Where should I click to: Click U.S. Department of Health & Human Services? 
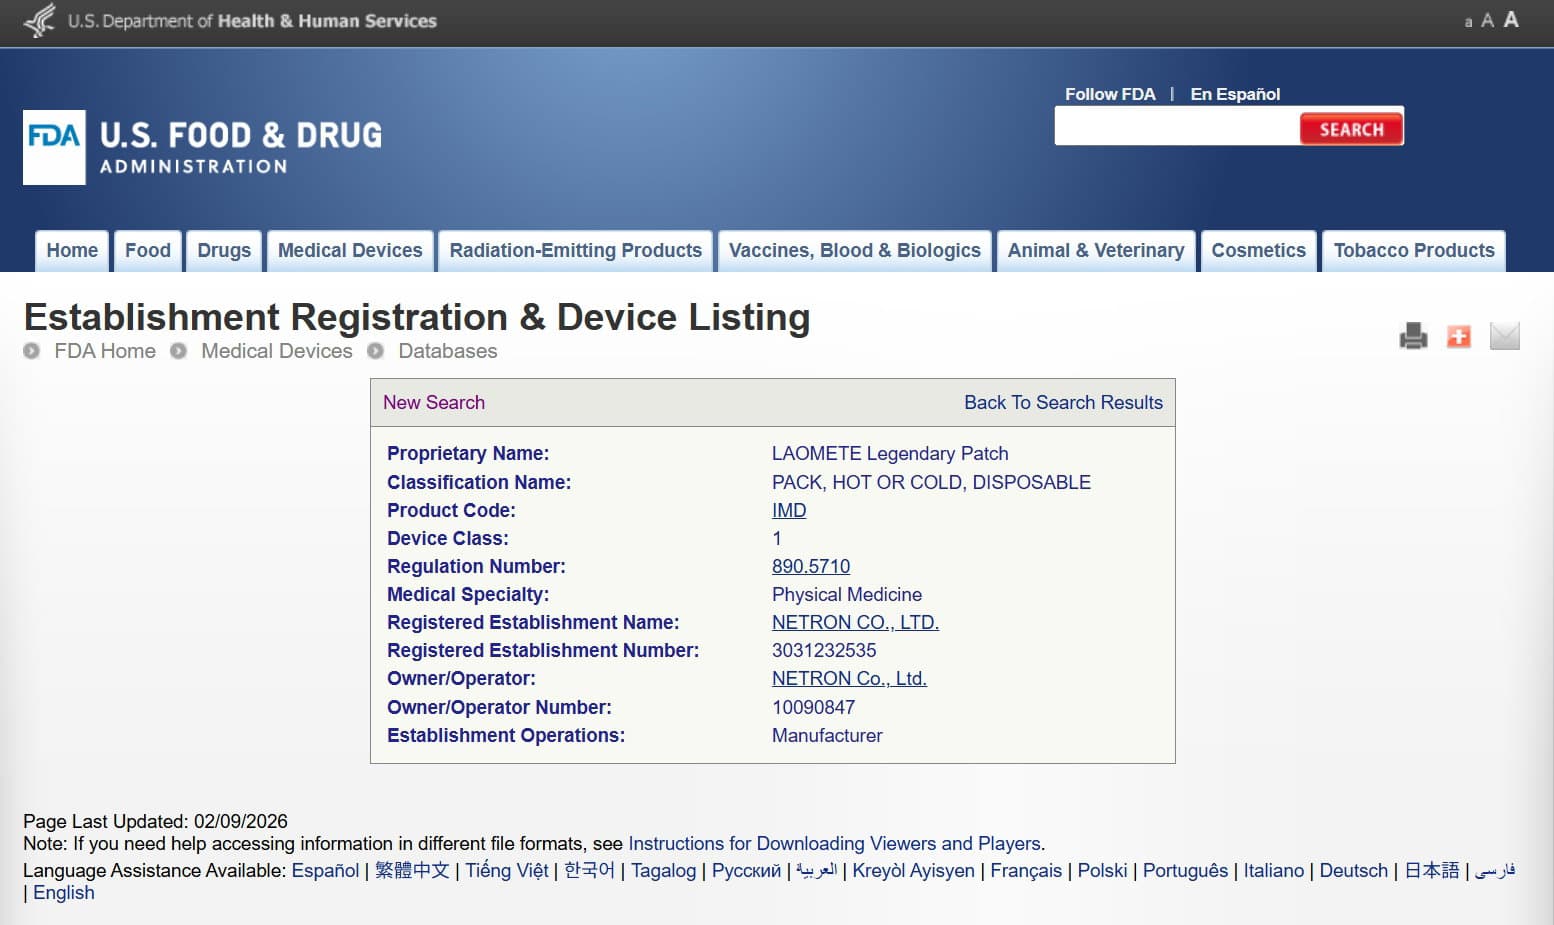point(252,20)
